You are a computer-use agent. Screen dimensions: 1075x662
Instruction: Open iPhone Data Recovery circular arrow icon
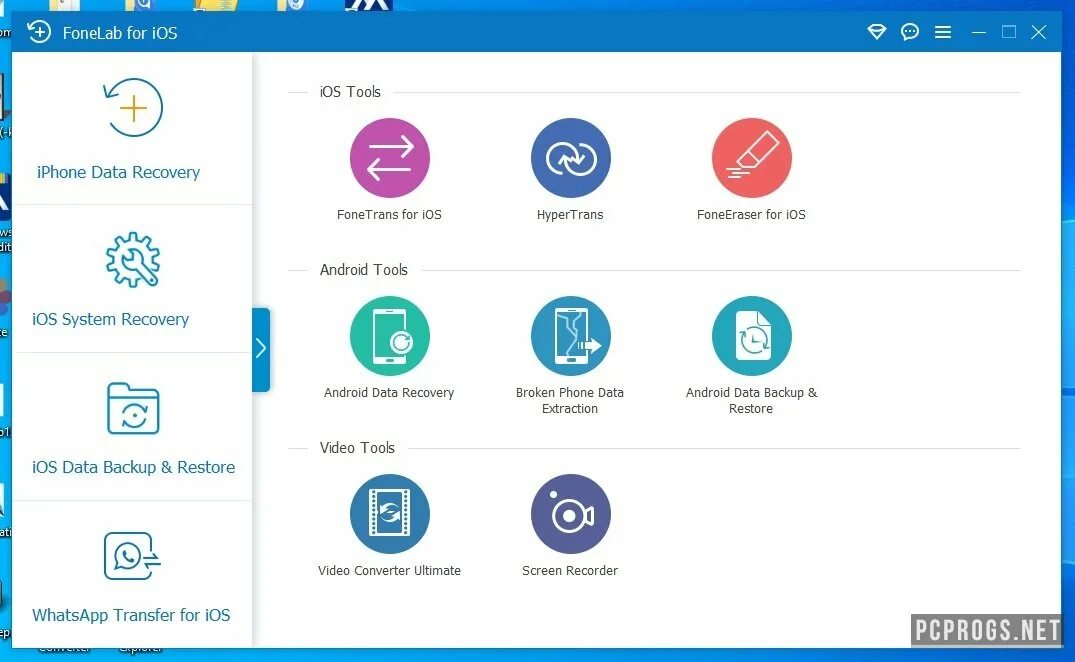pyautogui.click(x=133, y=108)
